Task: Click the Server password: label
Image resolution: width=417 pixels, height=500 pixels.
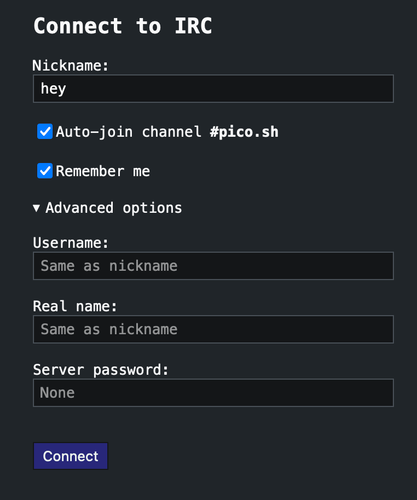Action: click(x=101, y=370)
